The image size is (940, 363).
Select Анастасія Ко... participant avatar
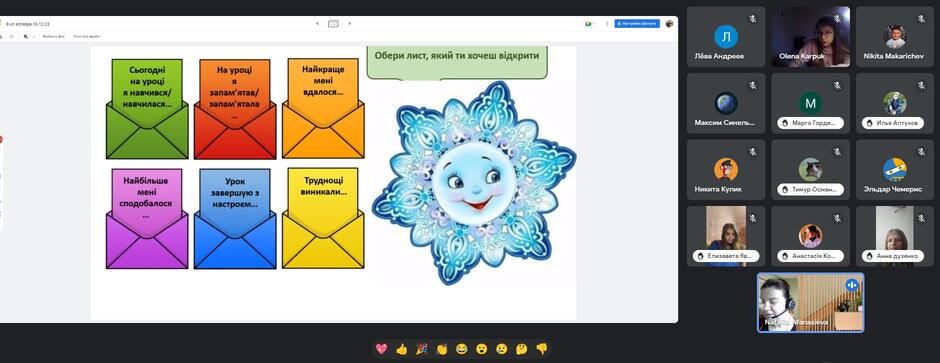click(x=811, y=236)
